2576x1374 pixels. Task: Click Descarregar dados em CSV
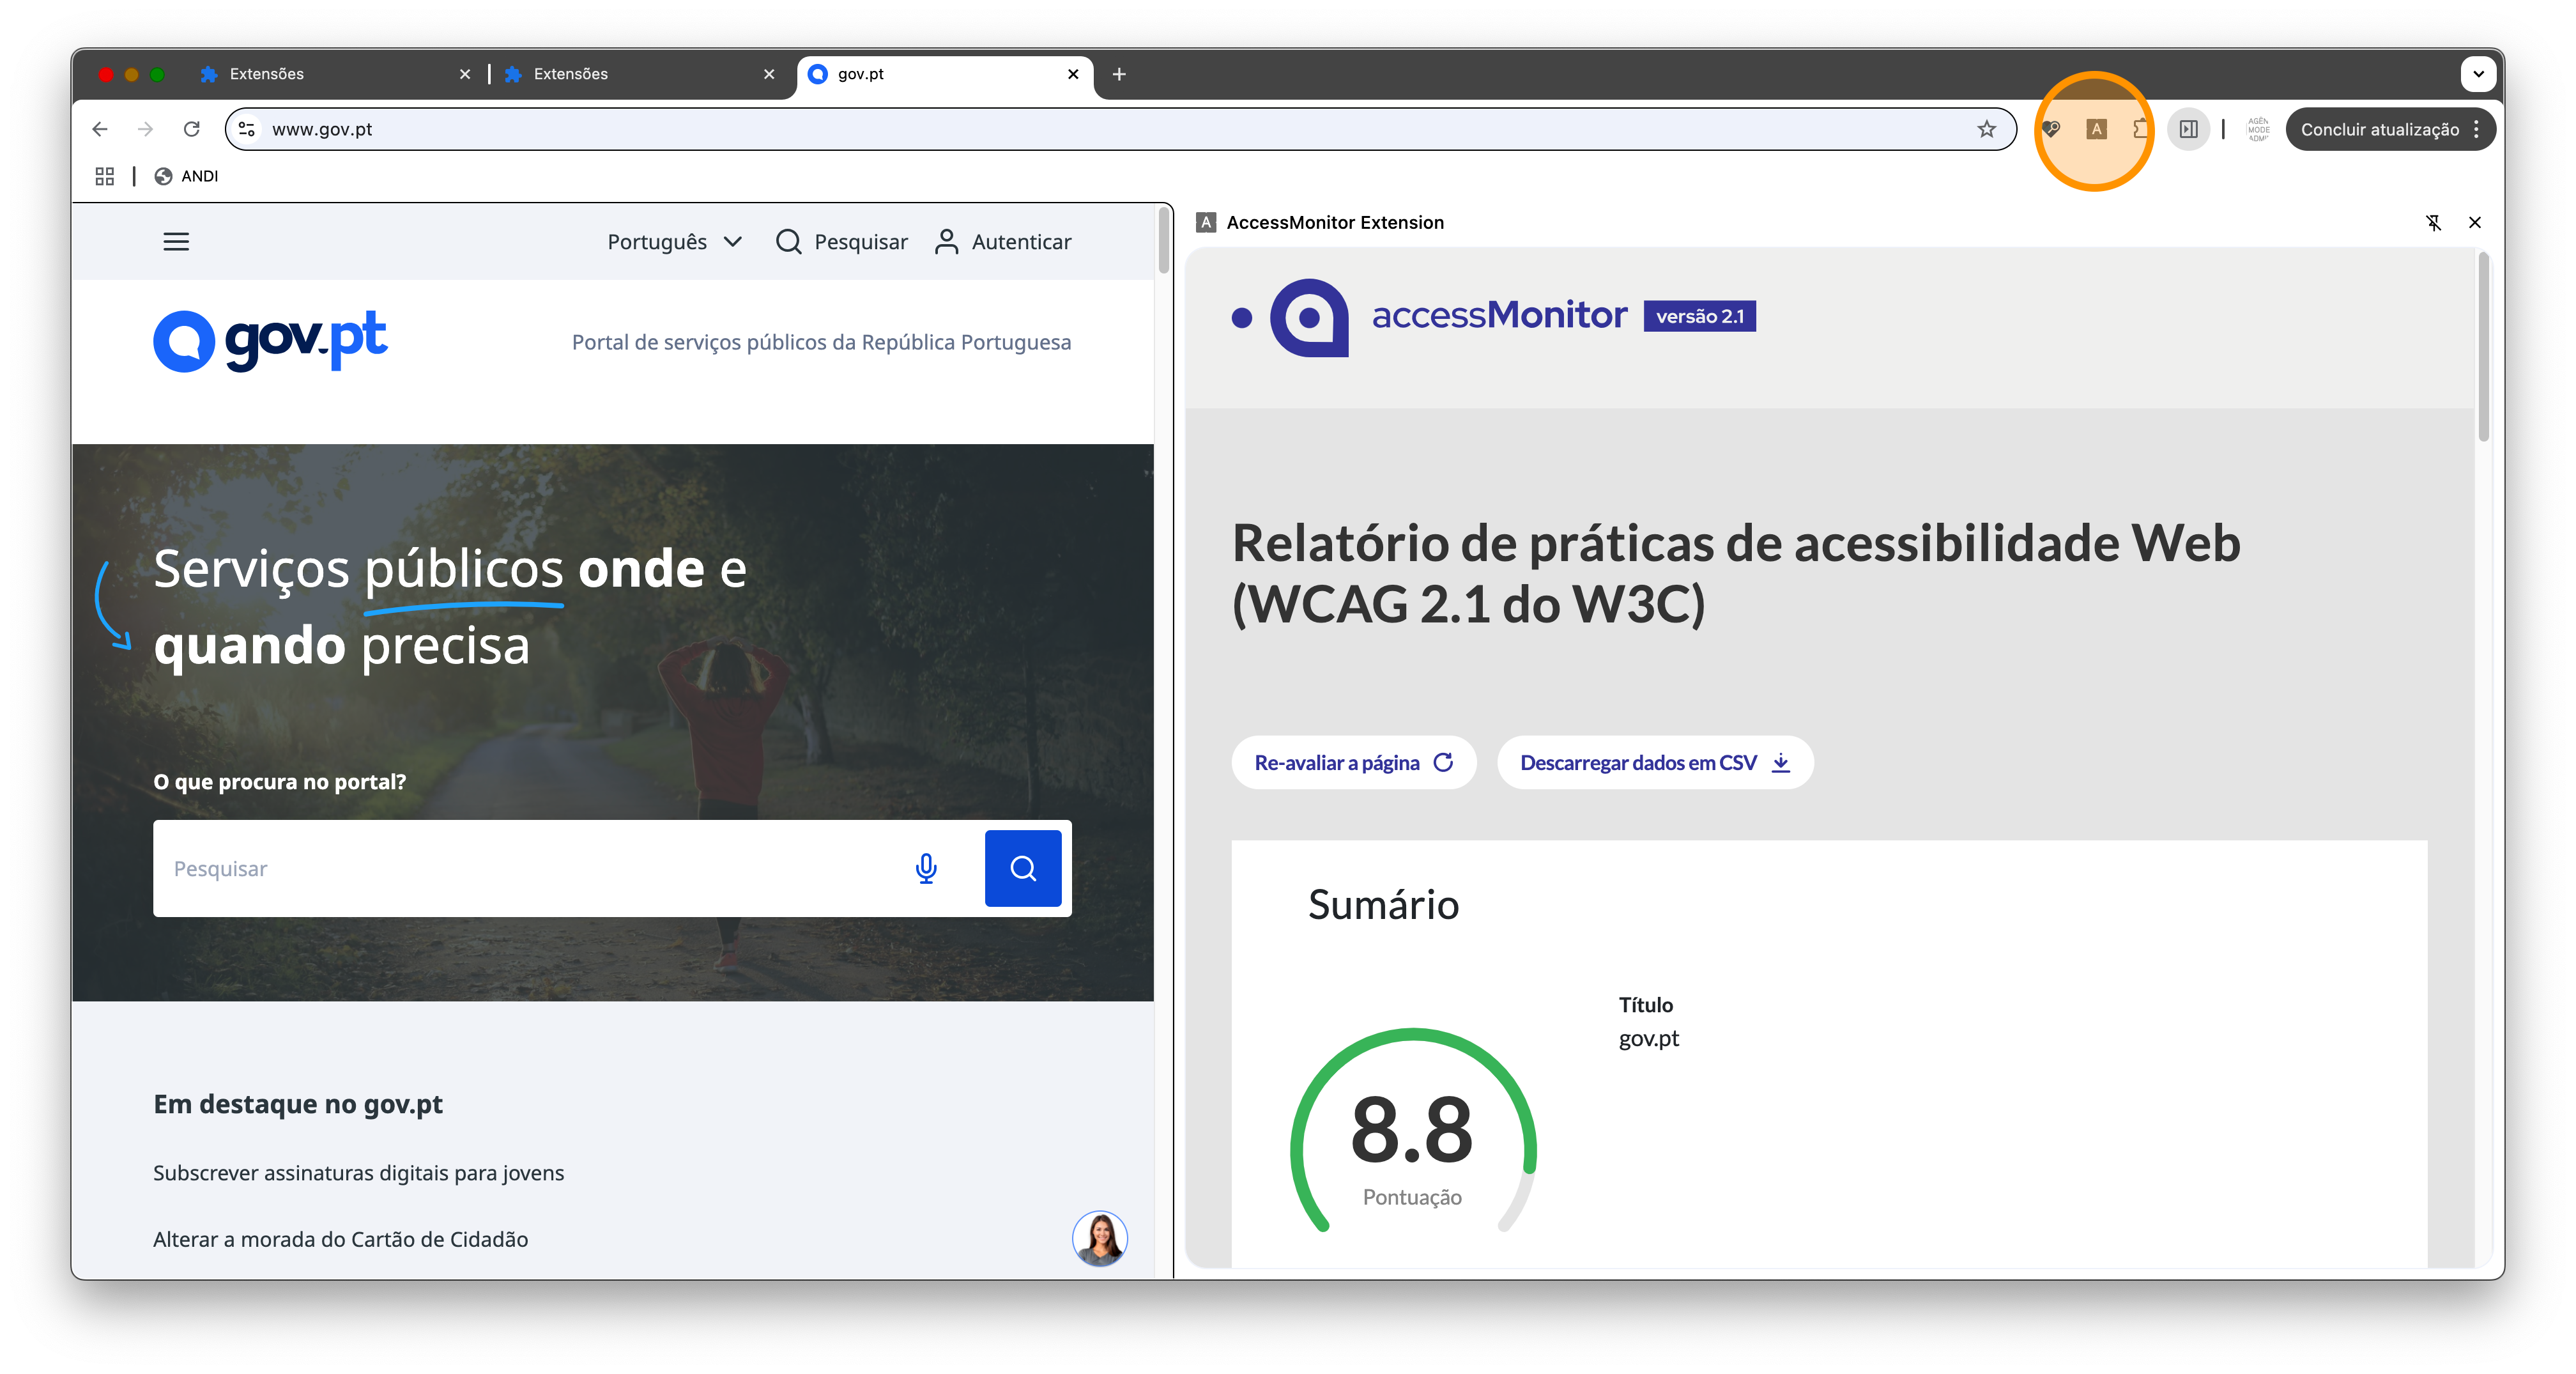1654,762
